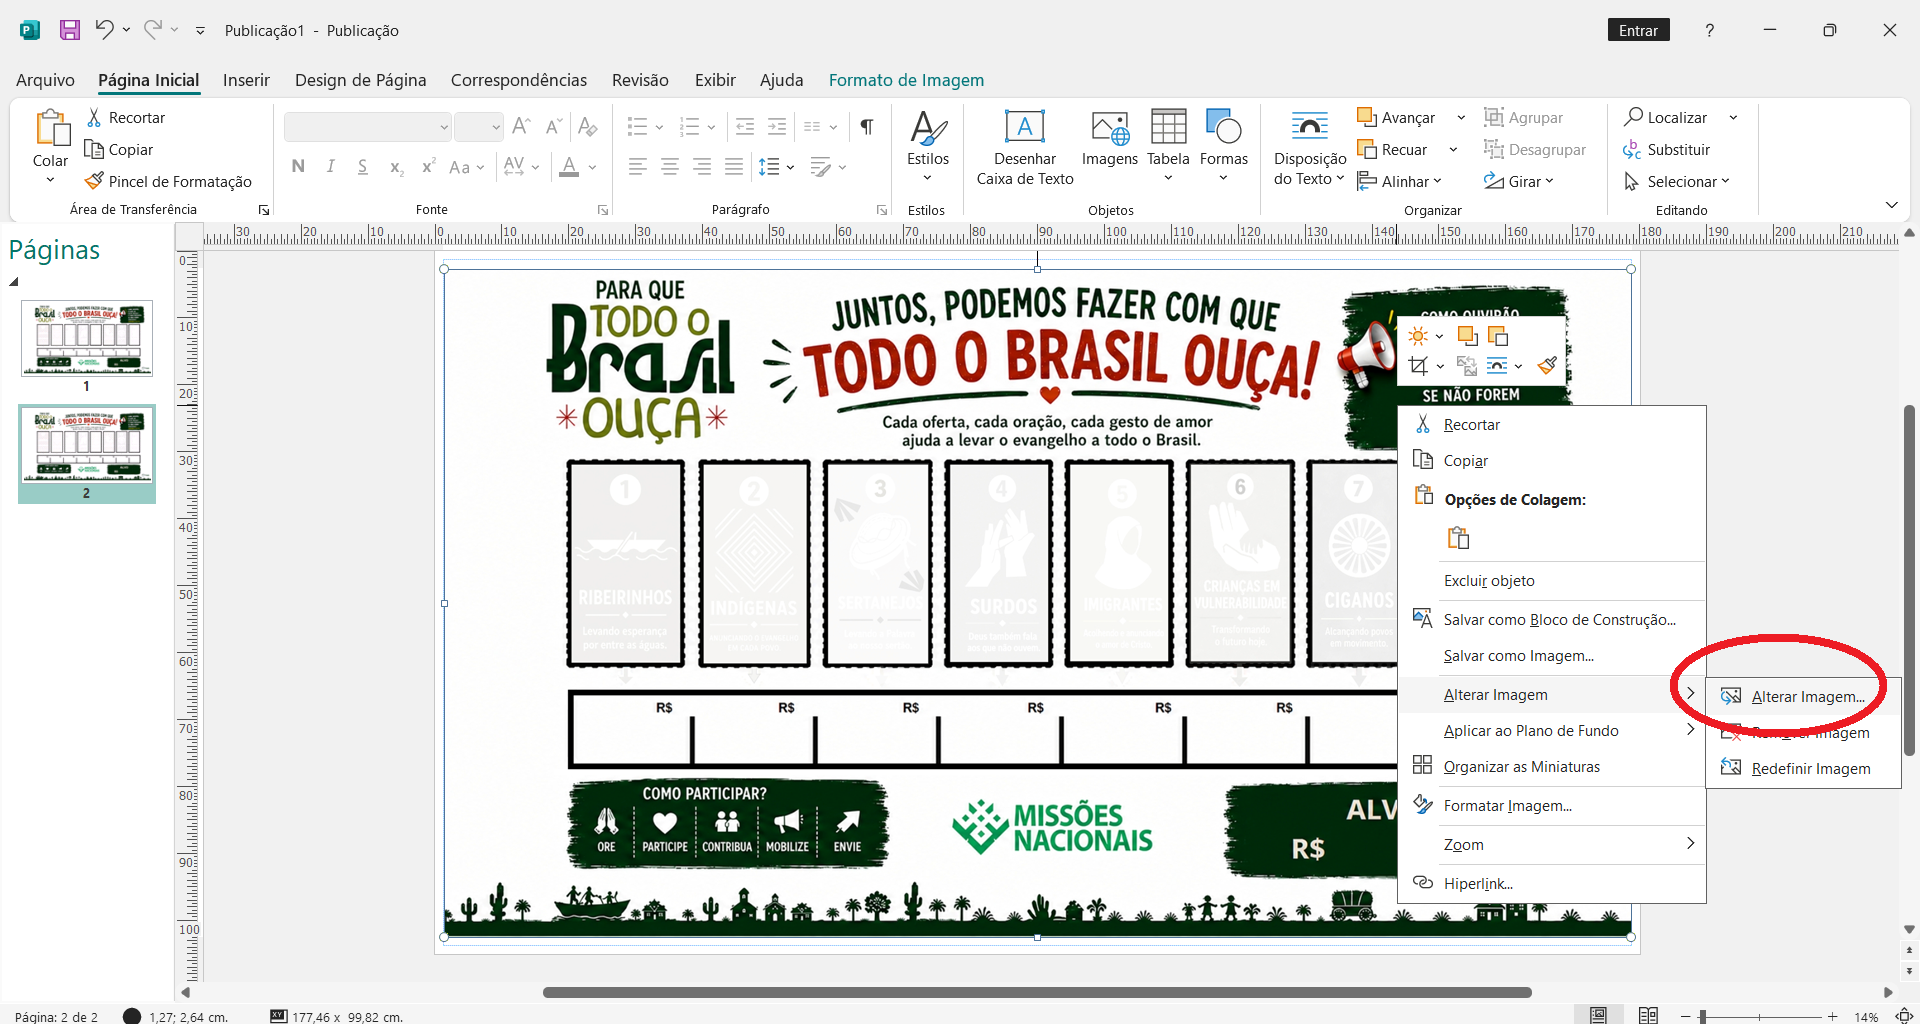
Task: Click Desenhar Caixa de Texto tool
Action: pos(1025,147)
